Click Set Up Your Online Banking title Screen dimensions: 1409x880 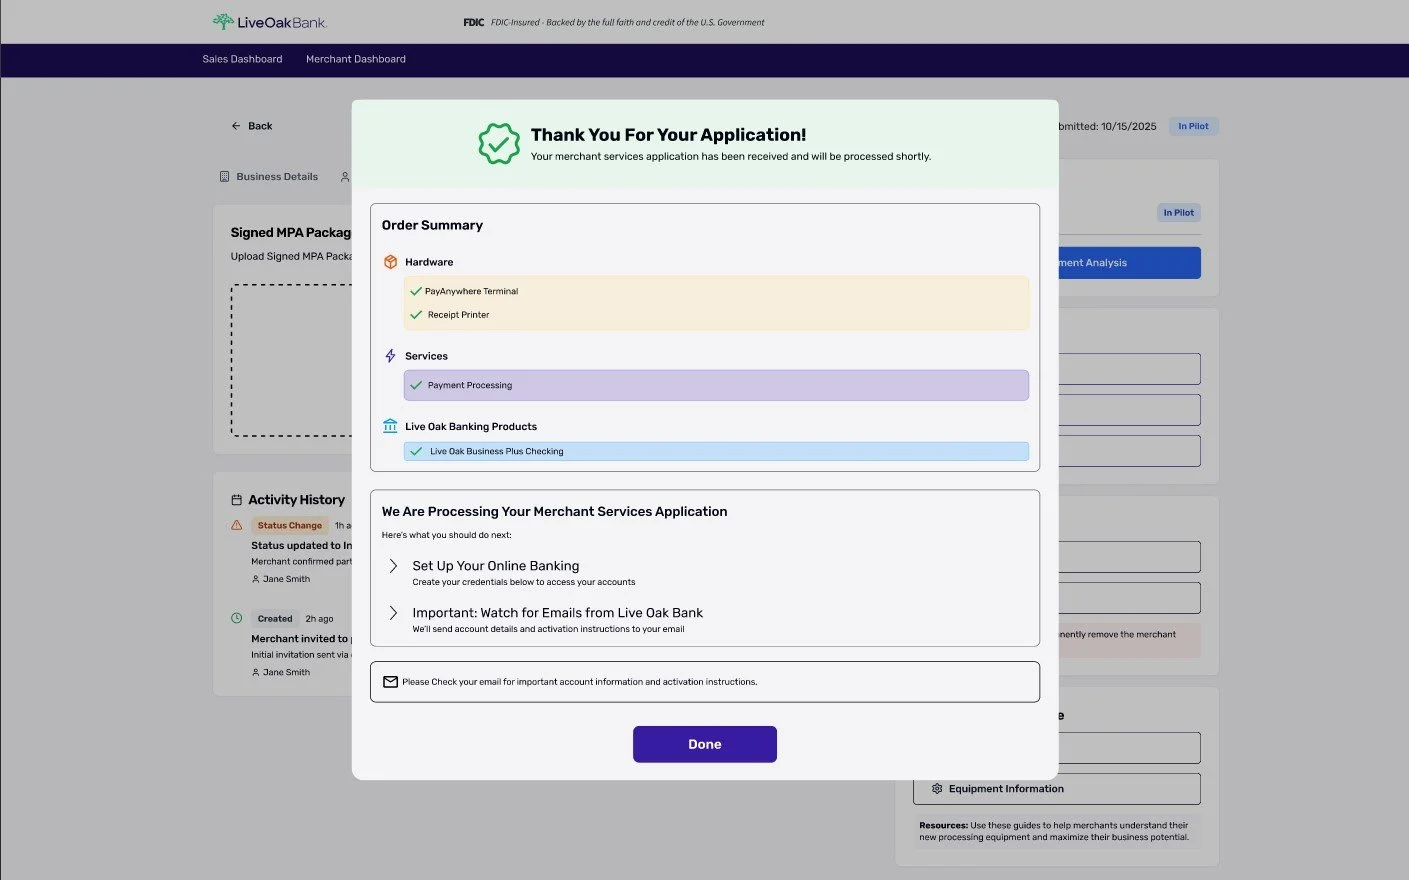[496, 566]
